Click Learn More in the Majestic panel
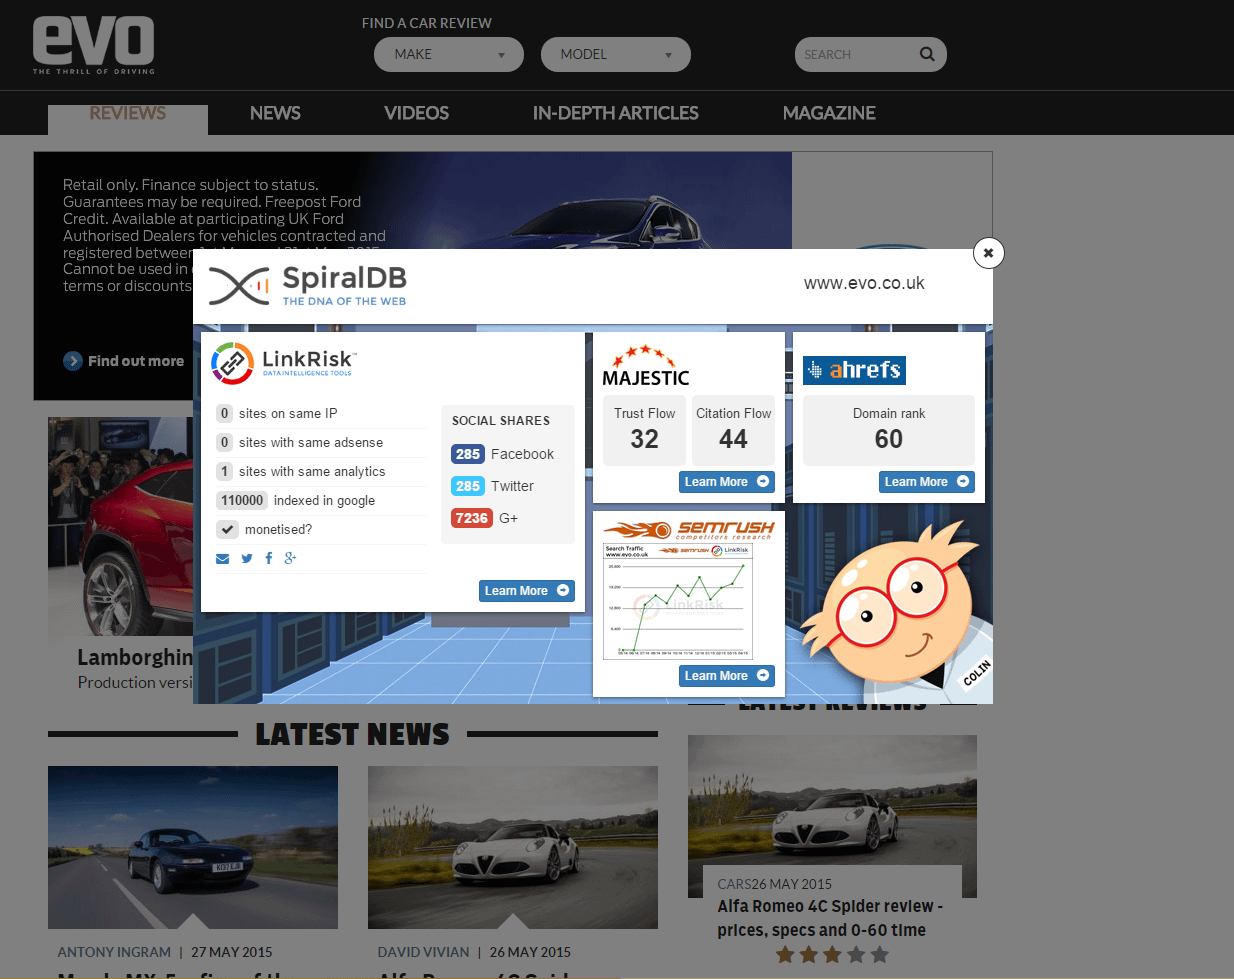 point(726,482)
